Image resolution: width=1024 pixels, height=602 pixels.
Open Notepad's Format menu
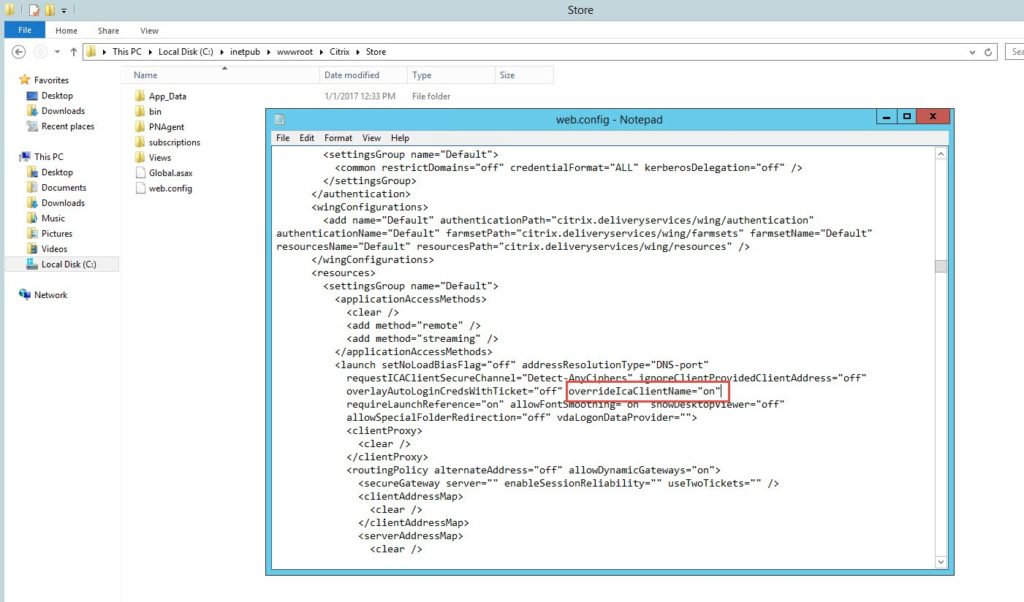(x=338, y=138)
